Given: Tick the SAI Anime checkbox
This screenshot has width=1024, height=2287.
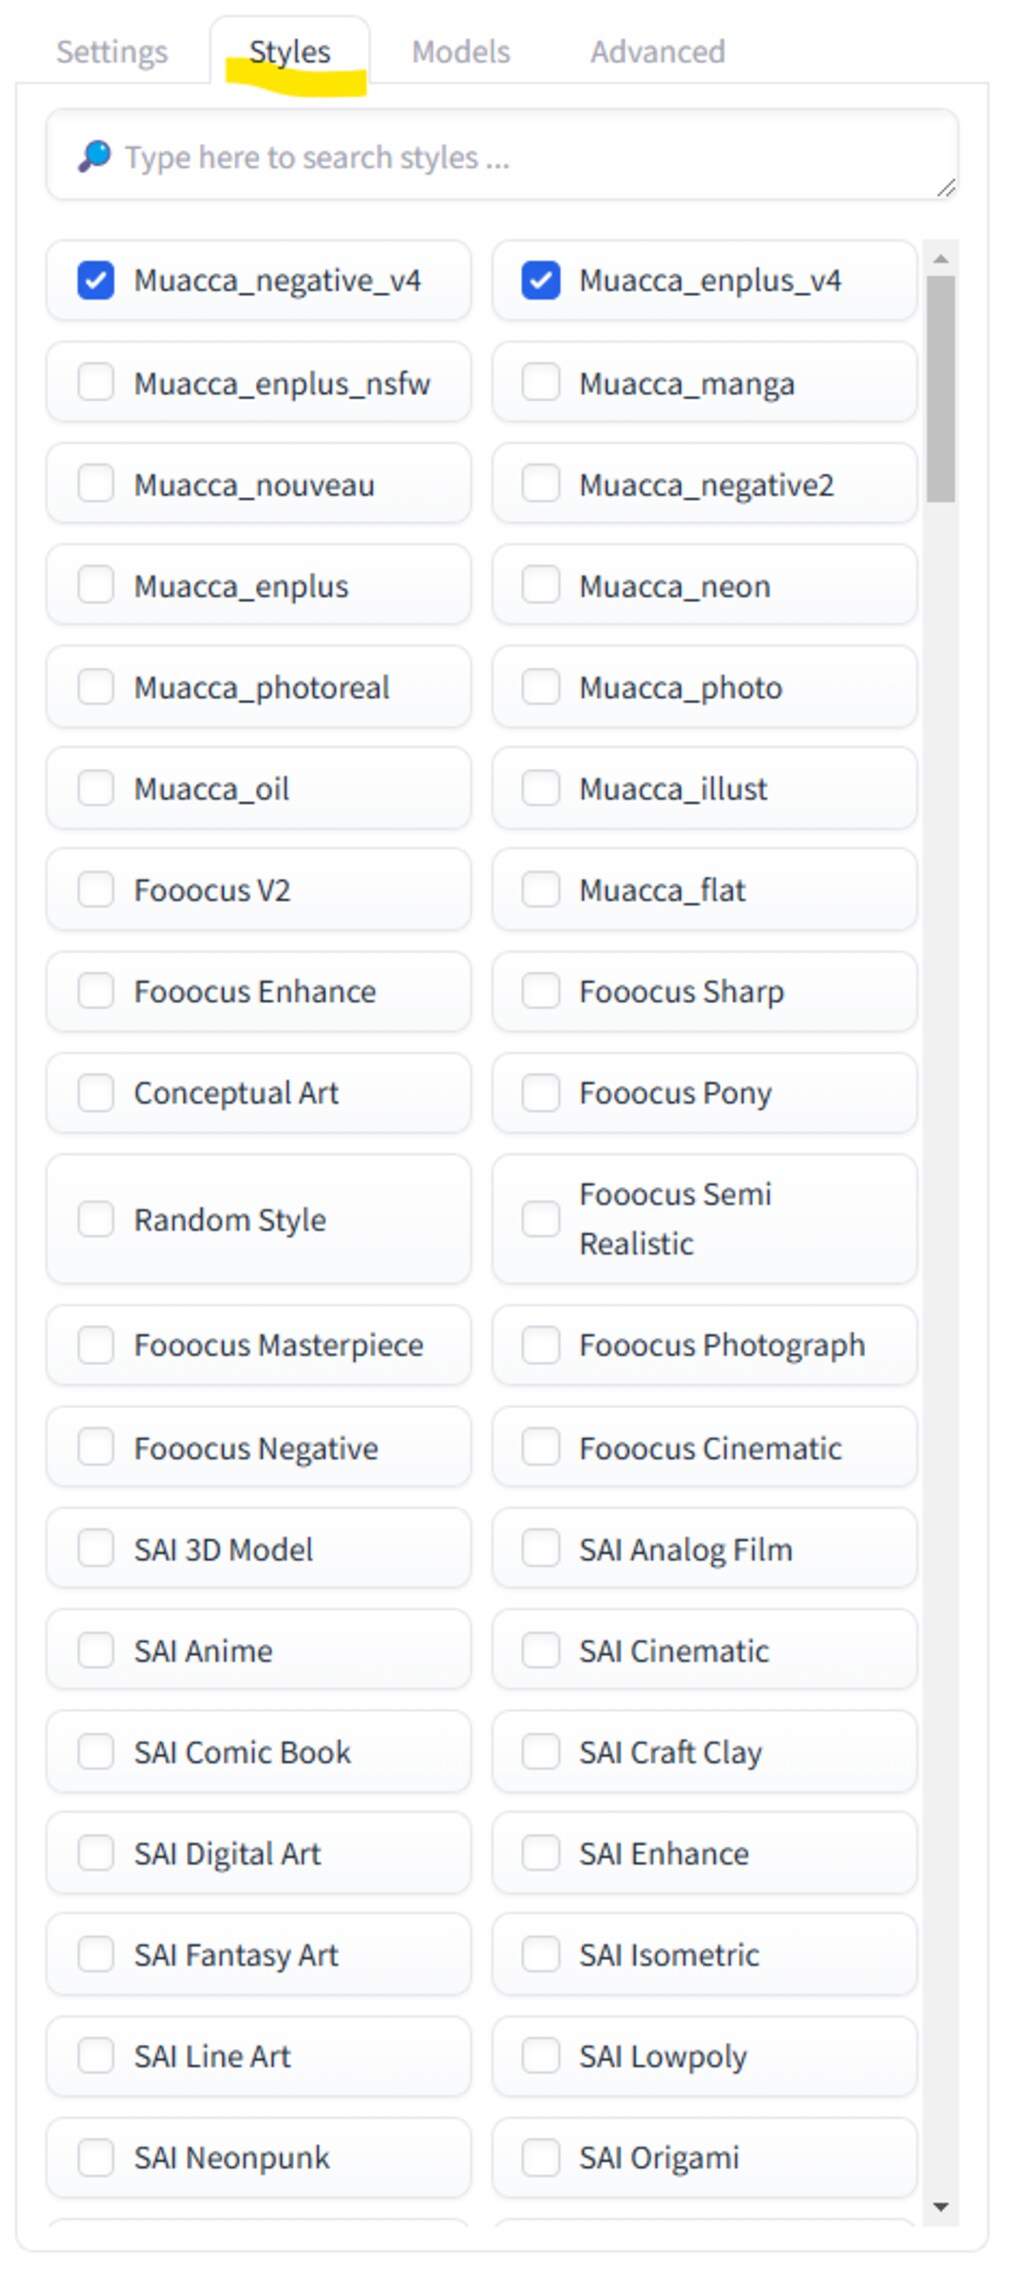Looking at the screenshot, I should (x=96, y=1650).
